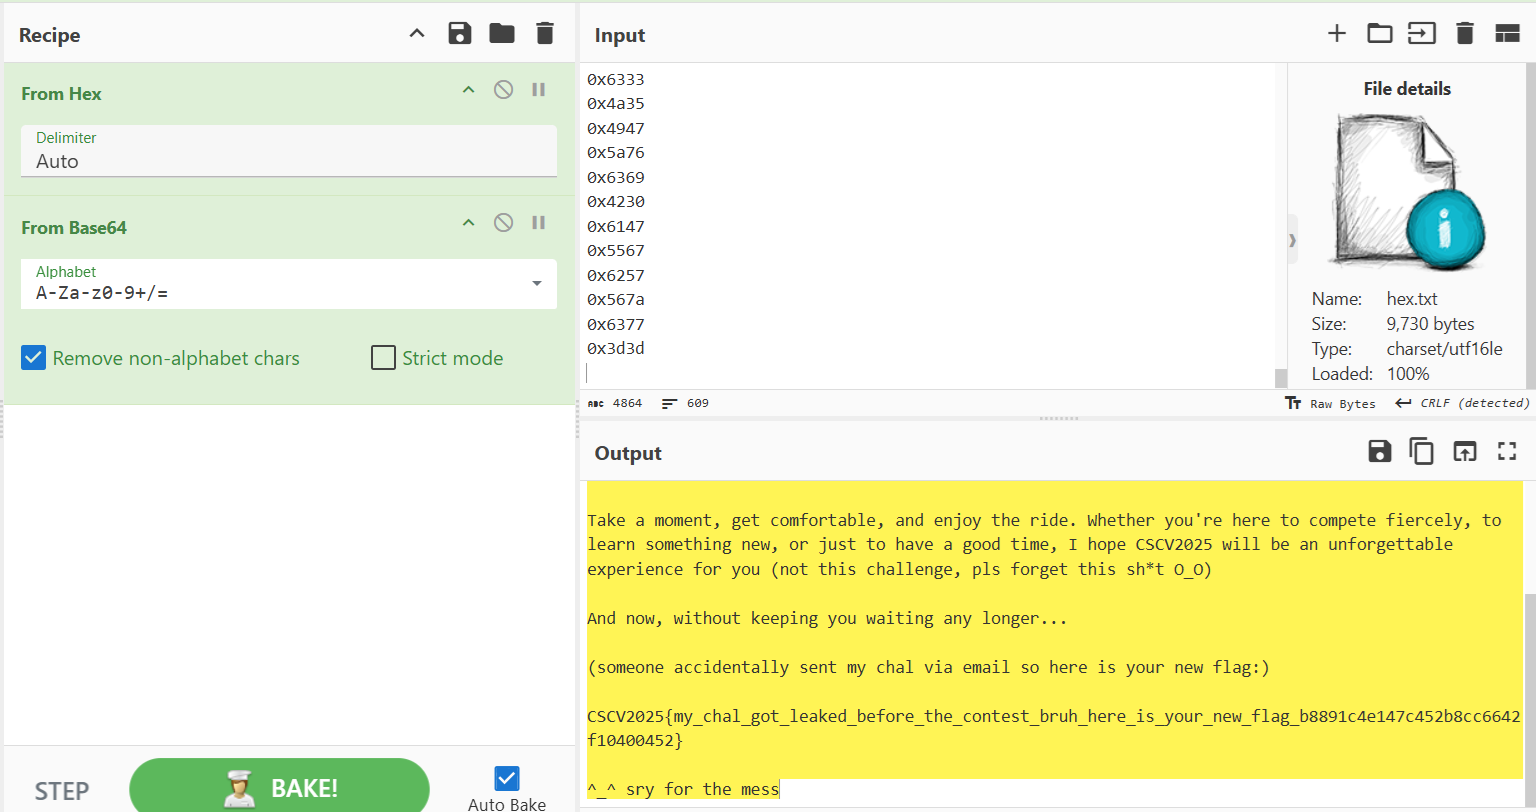Clear input and output trash icon
The width and height of the screenshot is (1536, 812).
1465,34
